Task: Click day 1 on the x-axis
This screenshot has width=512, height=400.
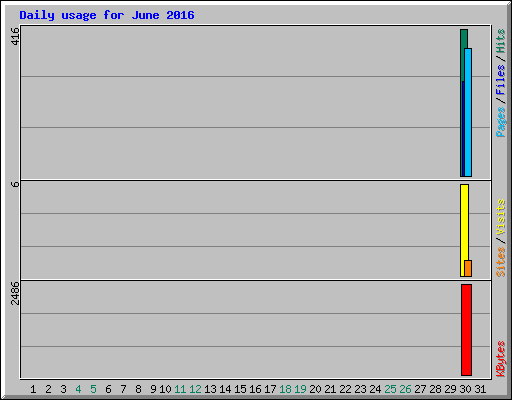Action: click(x=33, y=389)
